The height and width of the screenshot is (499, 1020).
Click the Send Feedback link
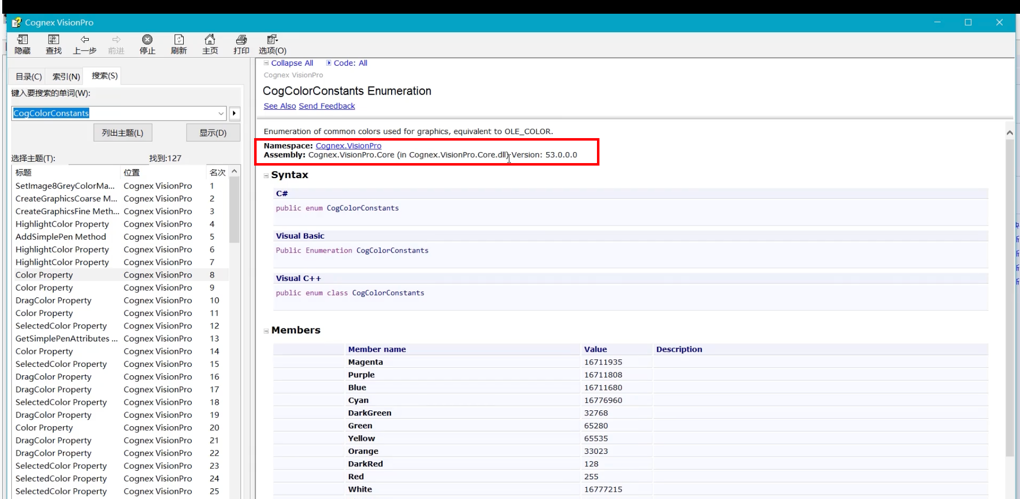[327, 106]
